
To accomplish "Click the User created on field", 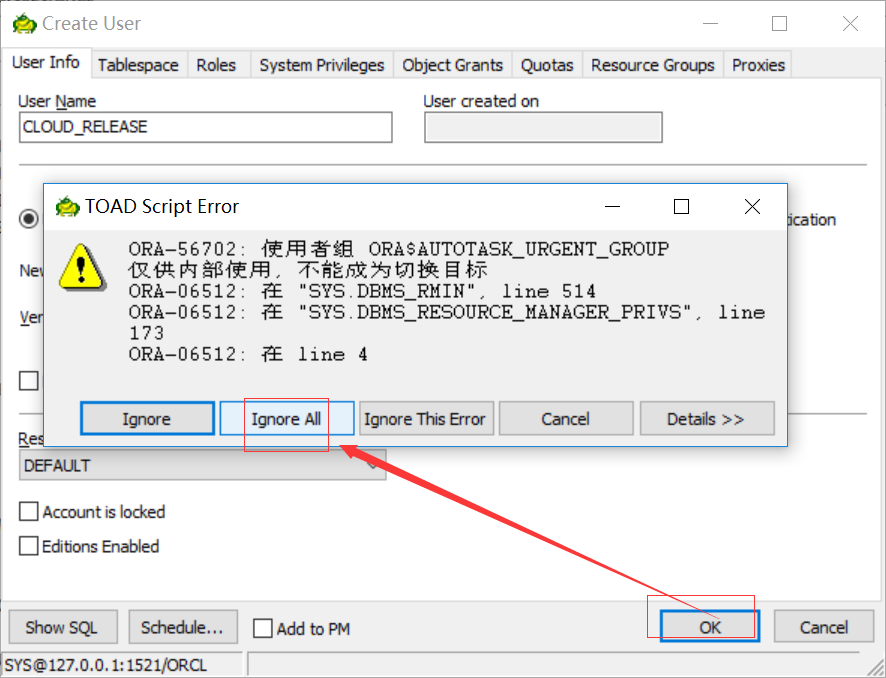I will click(x=543, y=127).
